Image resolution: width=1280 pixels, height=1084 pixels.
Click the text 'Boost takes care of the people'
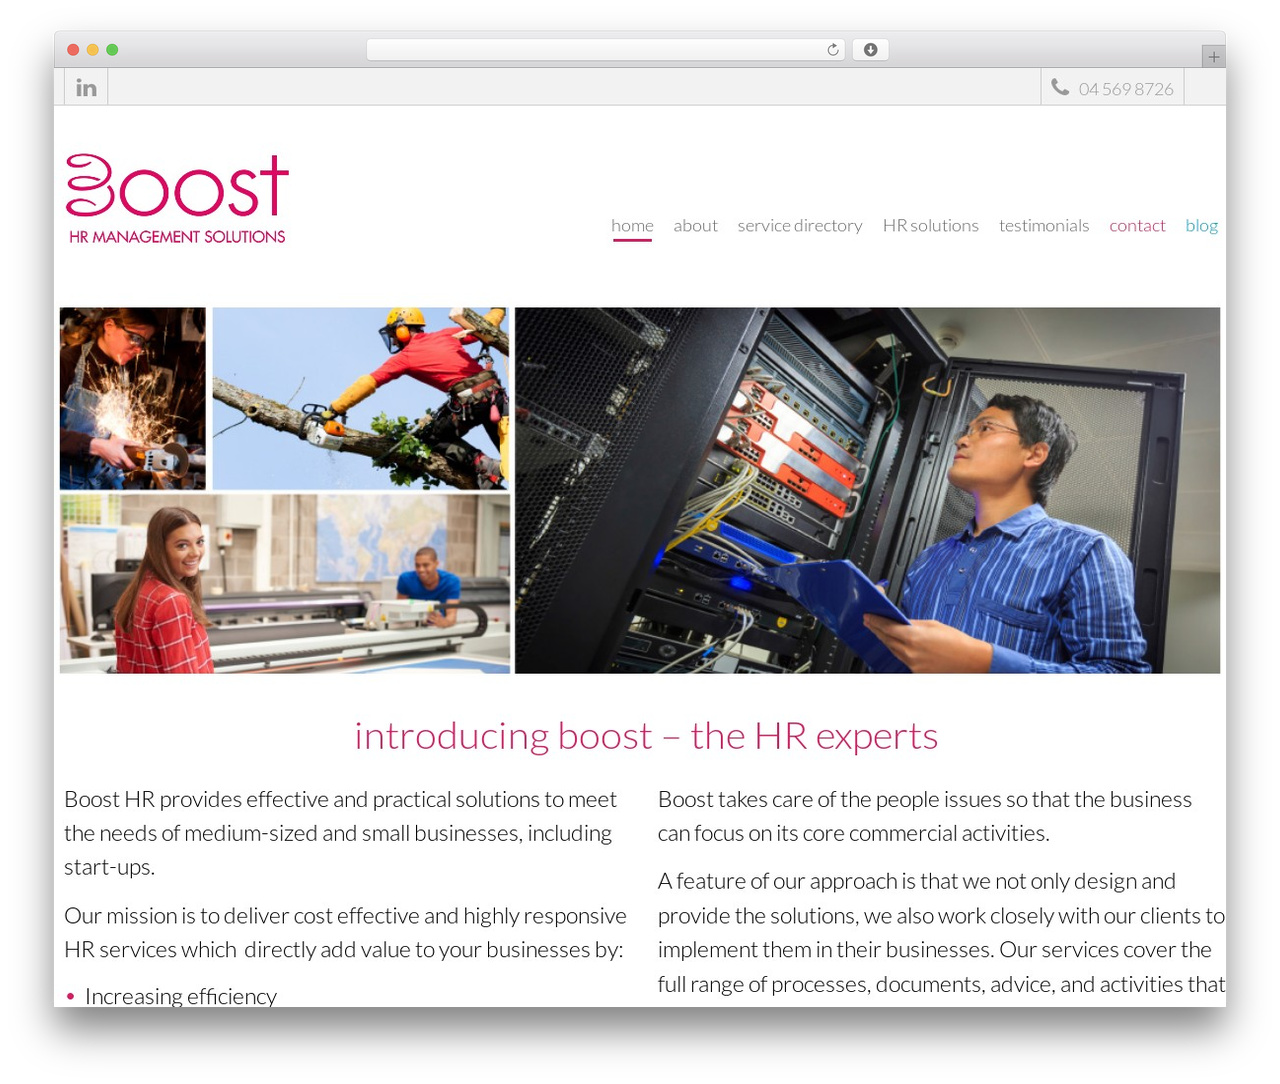(x=925, y=816)
